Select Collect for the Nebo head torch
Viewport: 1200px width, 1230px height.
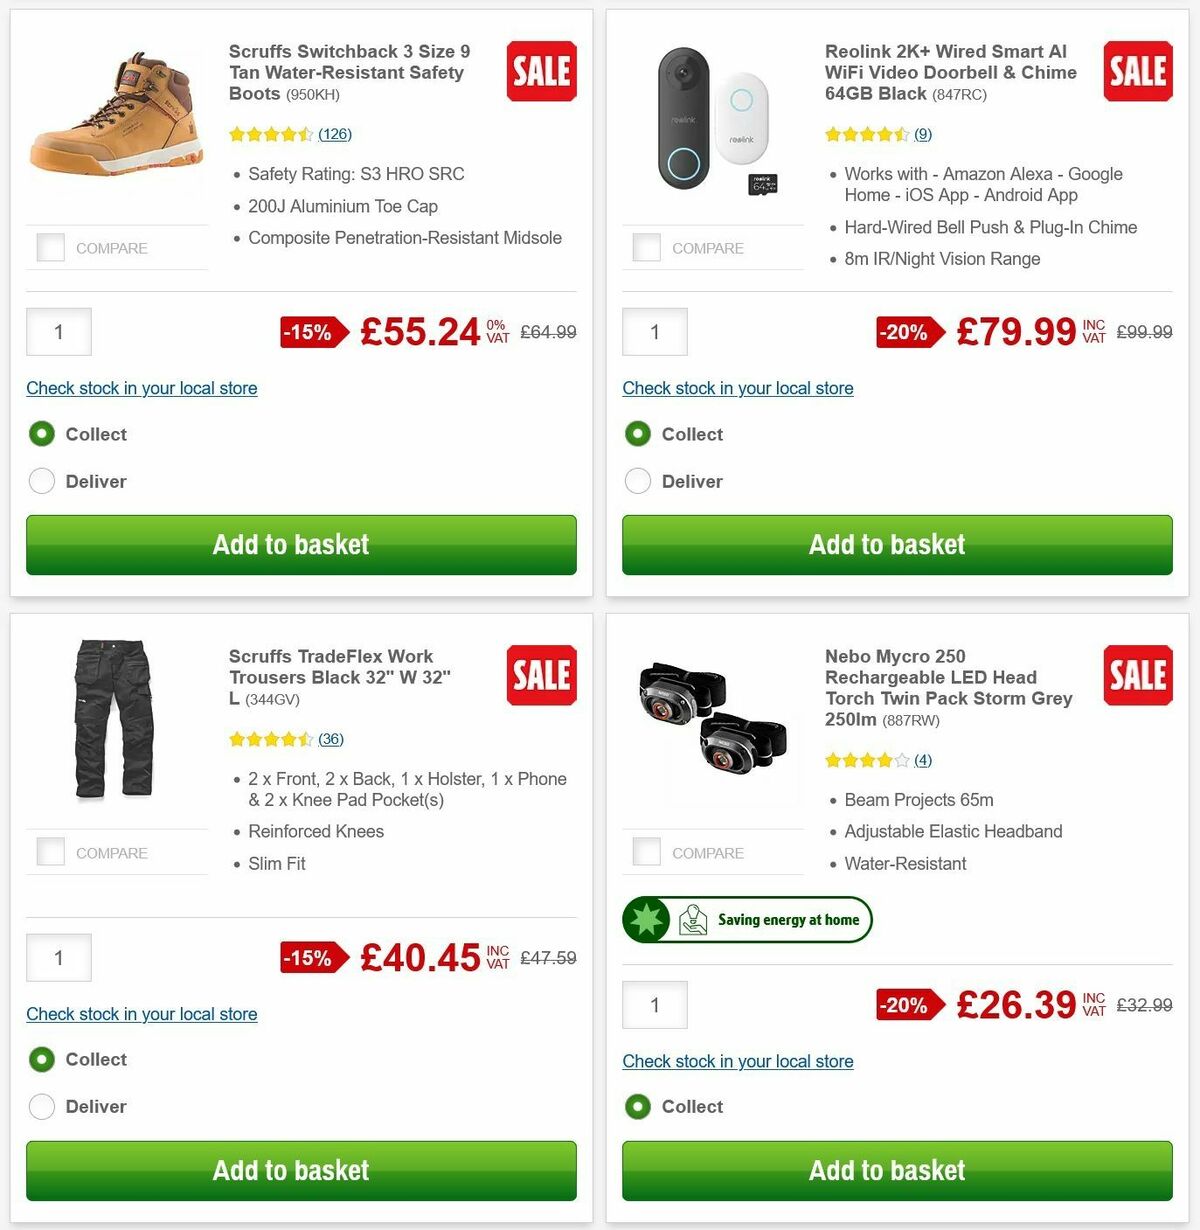[638, 1107]
